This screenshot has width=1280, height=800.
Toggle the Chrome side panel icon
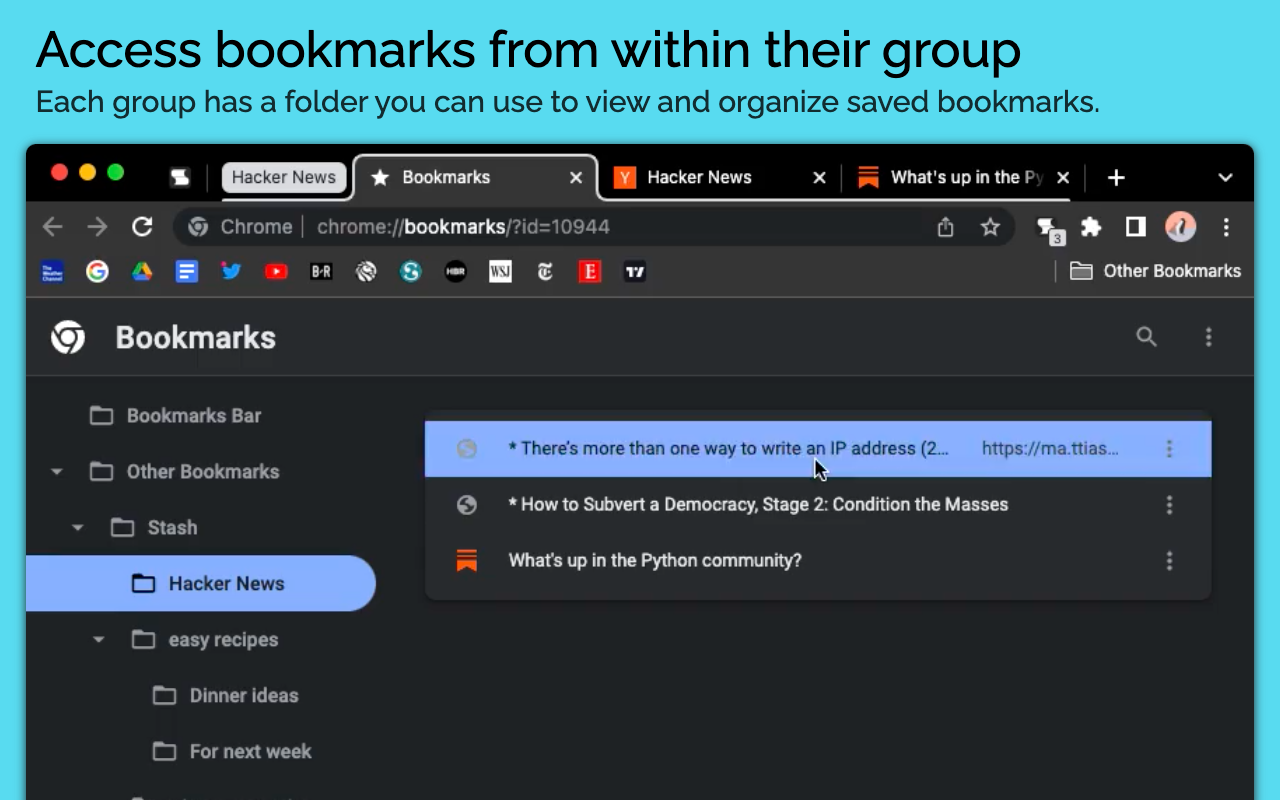tap(1135, 227)
